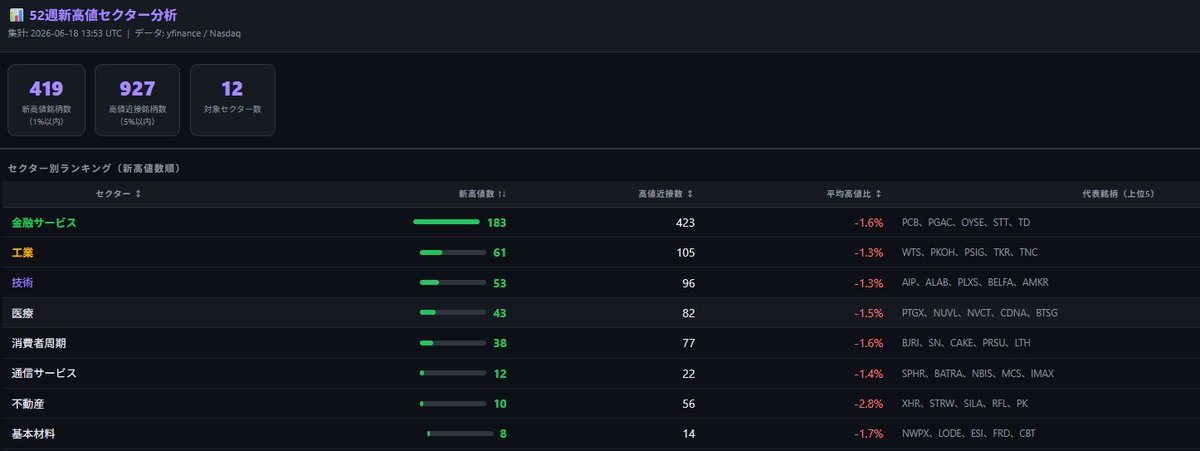Click tickers BJRI、SN、CAKE、PRSU、LTH
1200x451 pixels.
pos(965,343)
